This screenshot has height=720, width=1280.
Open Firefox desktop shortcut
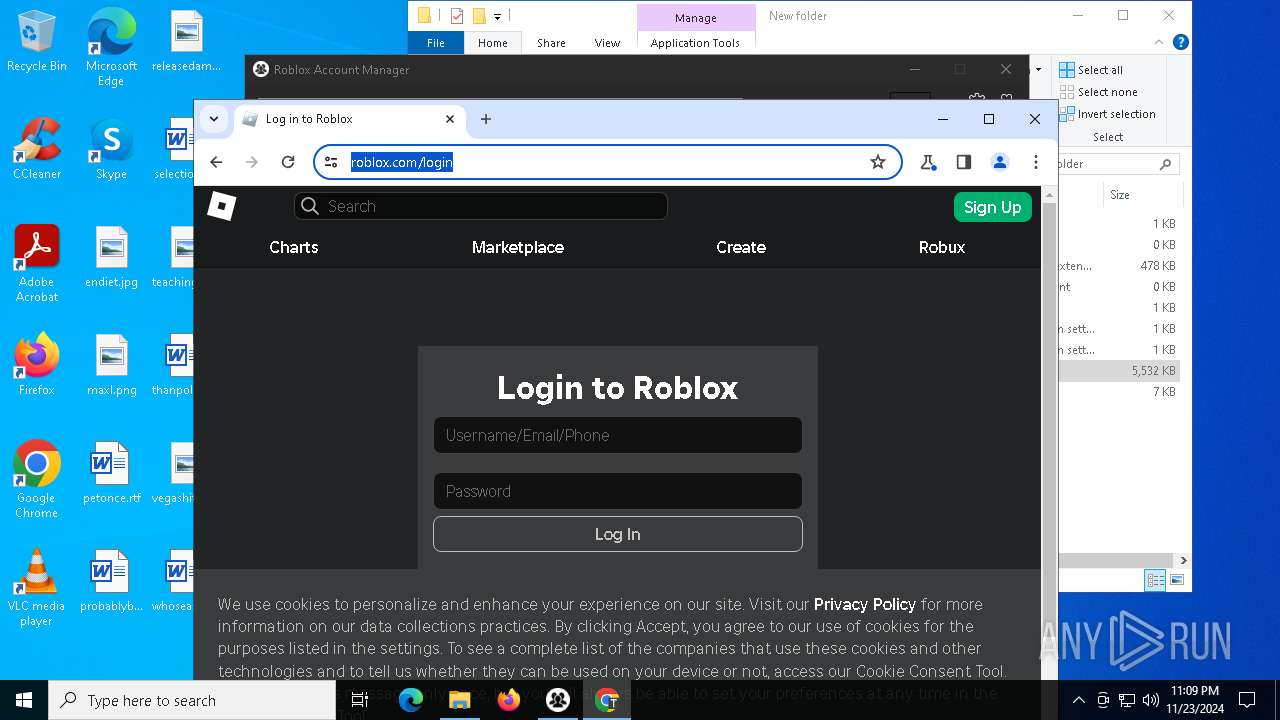tap(37, 365)
